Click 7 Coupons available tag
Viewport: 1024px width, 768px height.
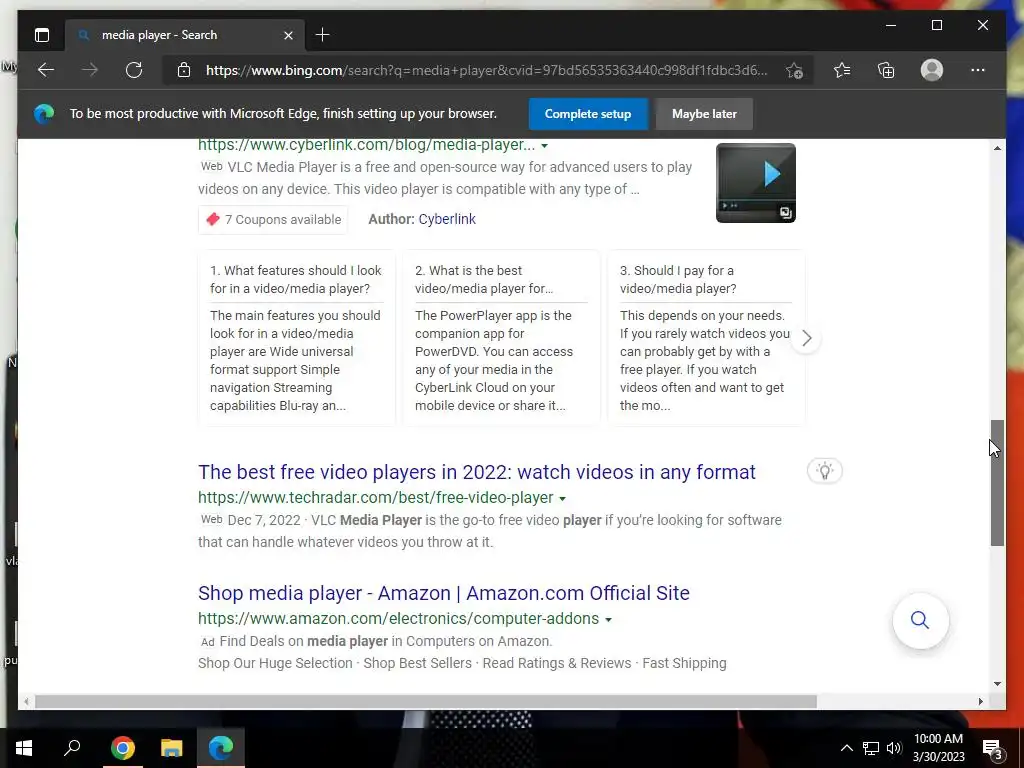click(x=273, y=219)
